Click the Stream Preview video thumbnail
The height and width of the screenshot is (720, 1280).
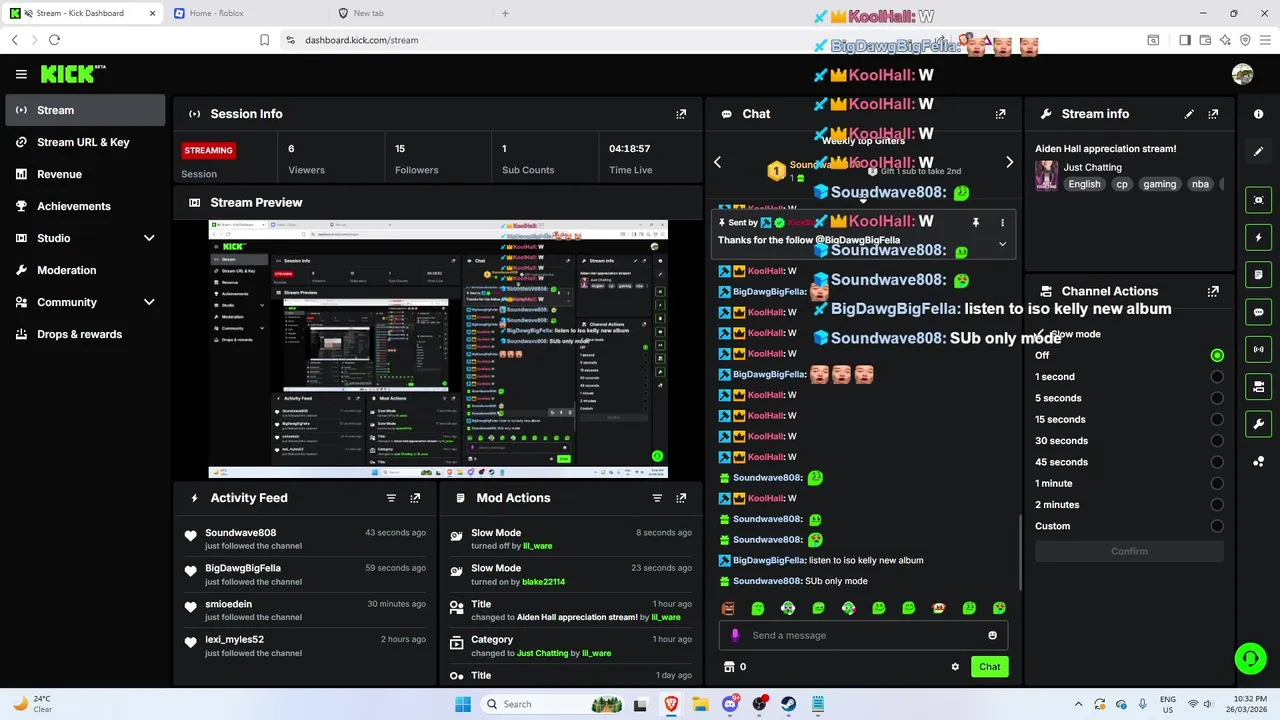[x=438, y=349]
